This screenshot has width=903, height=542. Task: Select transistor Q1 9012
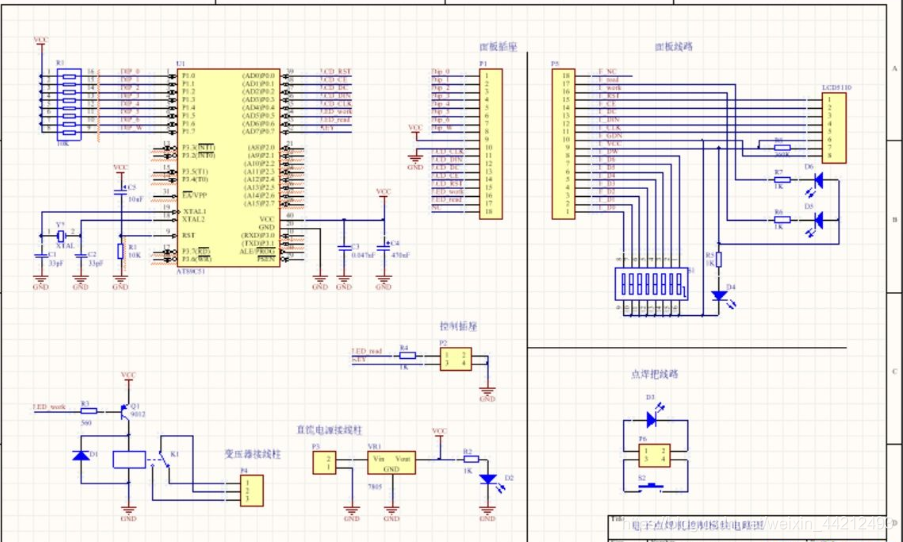(x=124, y=411)
